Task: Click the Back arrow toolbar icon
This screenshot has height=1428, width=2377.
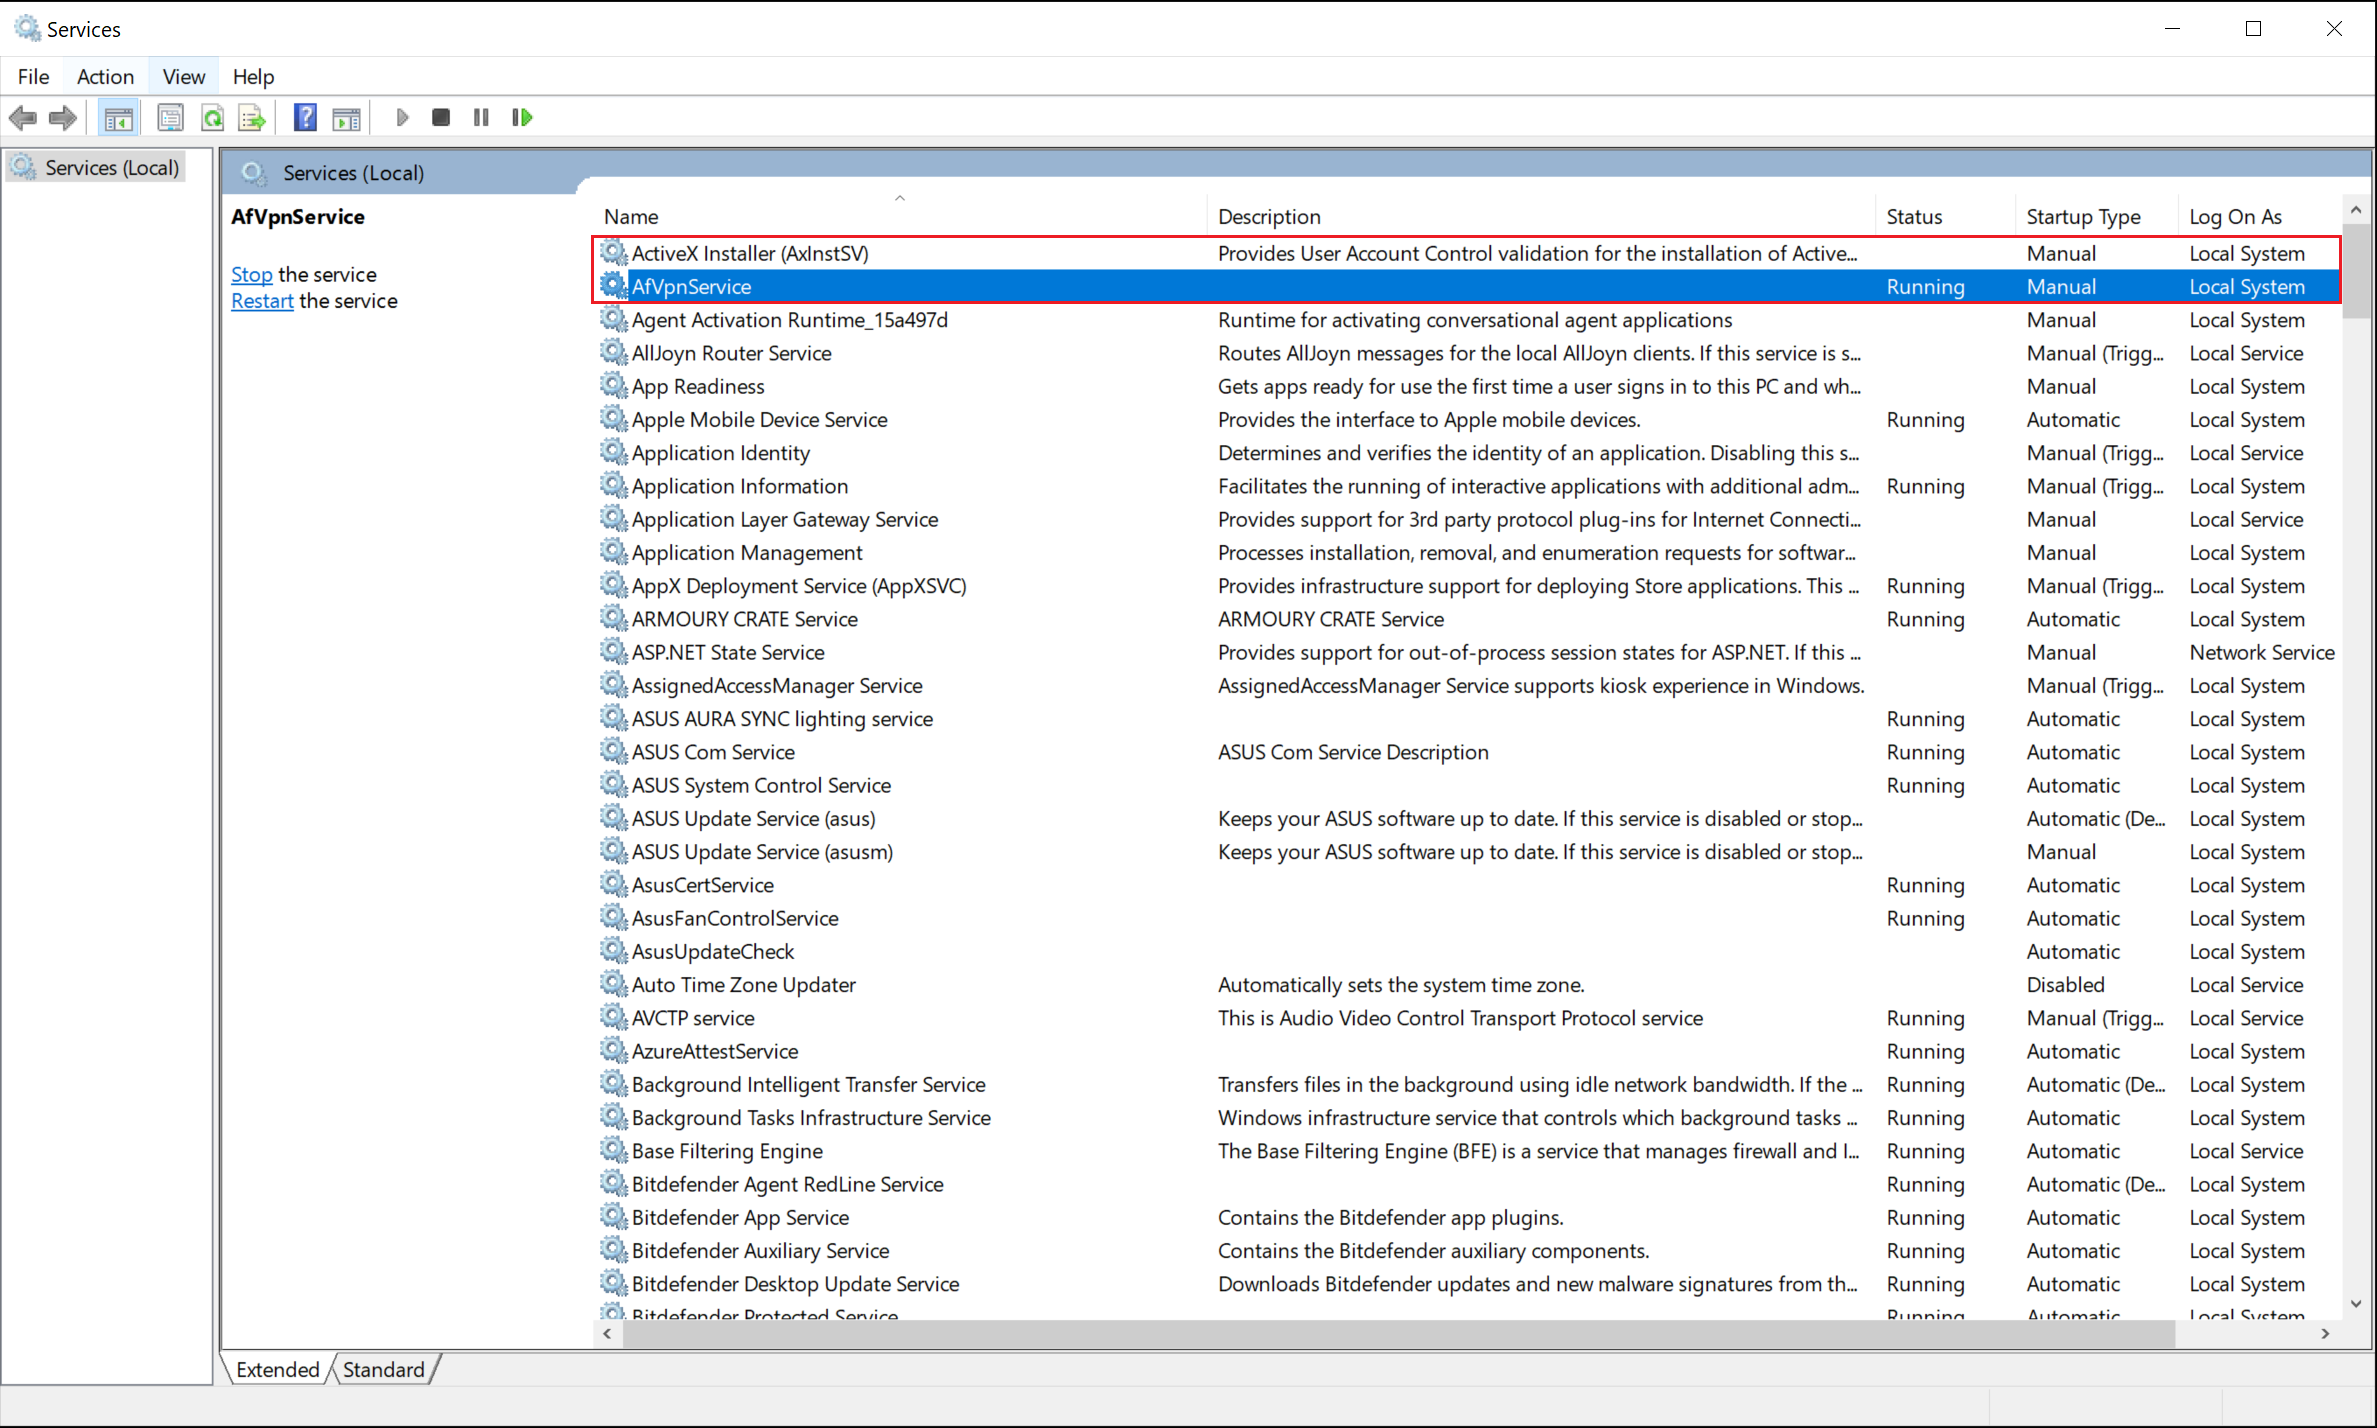Action: (23, 118)
